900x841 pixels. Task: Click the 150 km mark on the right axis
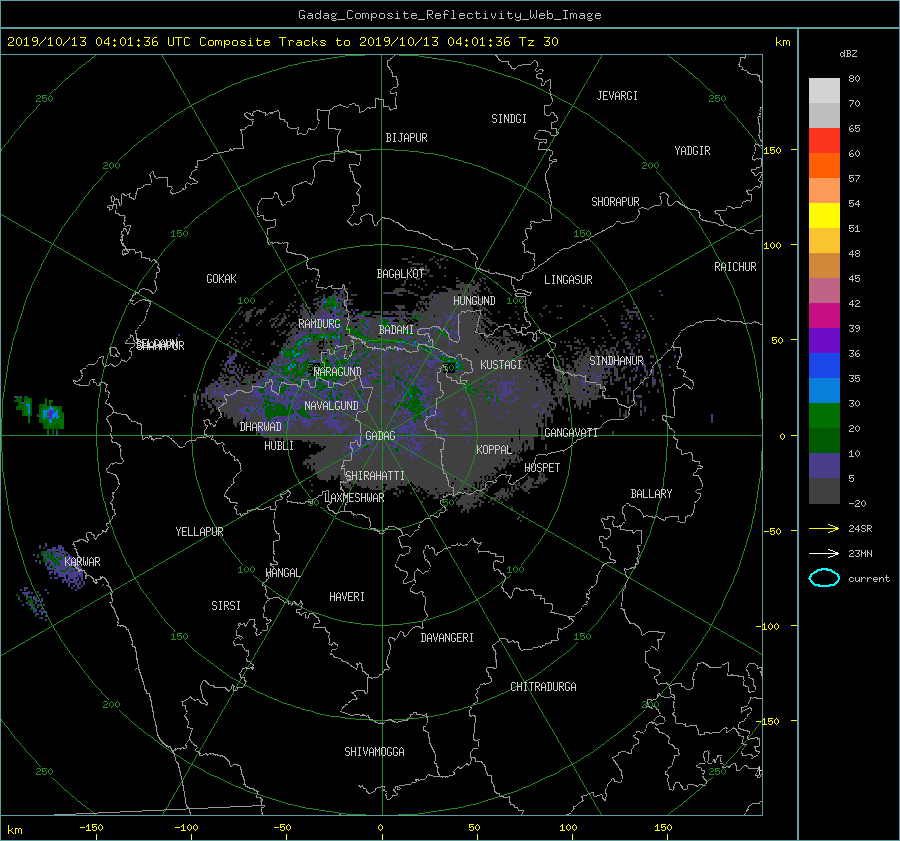point(772,150)
